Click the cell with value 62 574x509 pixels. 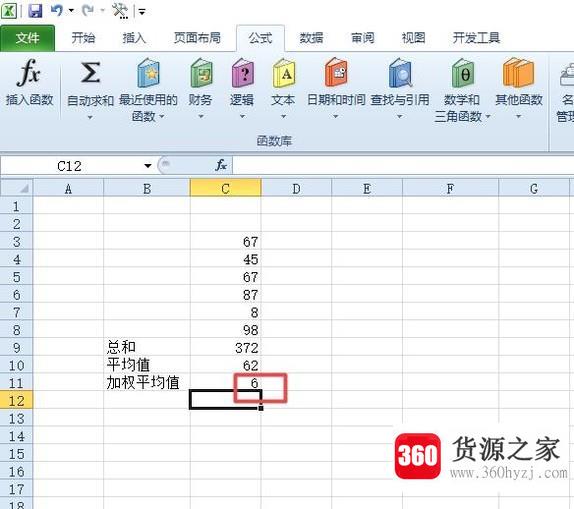(x=226, y=365)
